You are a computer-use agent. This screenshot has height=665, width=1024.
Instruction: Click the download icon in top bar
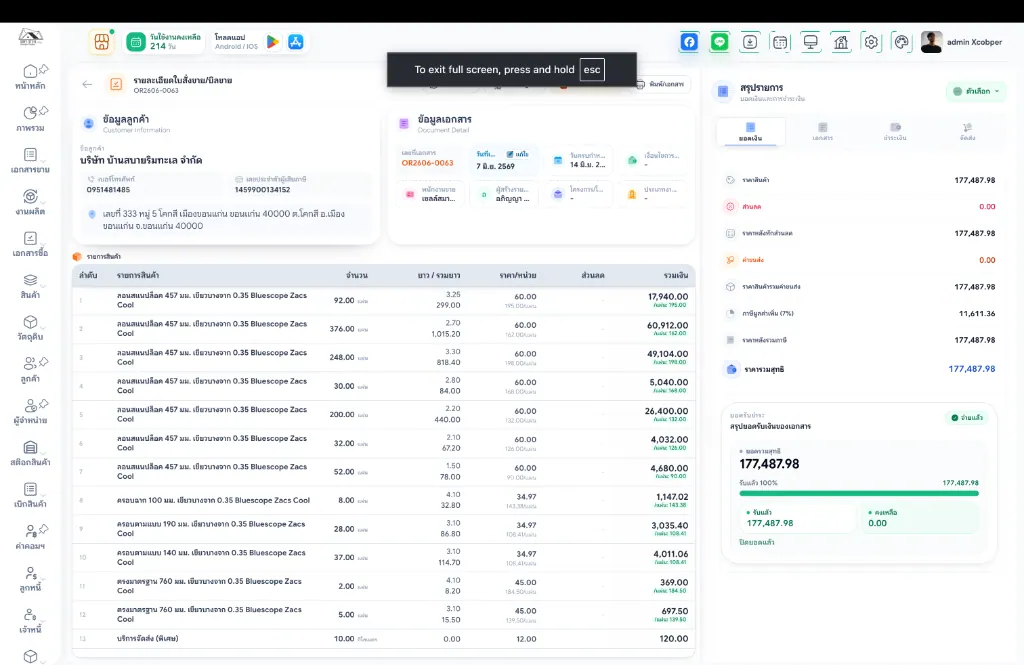[750, 42]
